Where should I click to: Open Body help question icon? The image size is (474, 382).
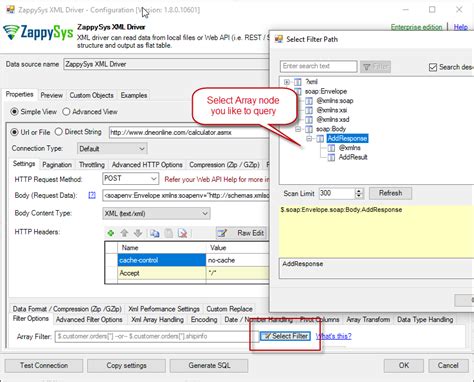92,195
